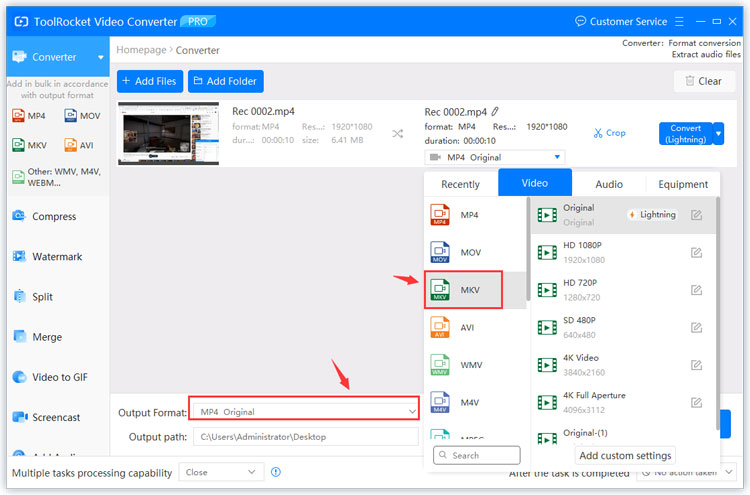Click the preset list scrollbar

pyautogui.click(x=717, y=313)
